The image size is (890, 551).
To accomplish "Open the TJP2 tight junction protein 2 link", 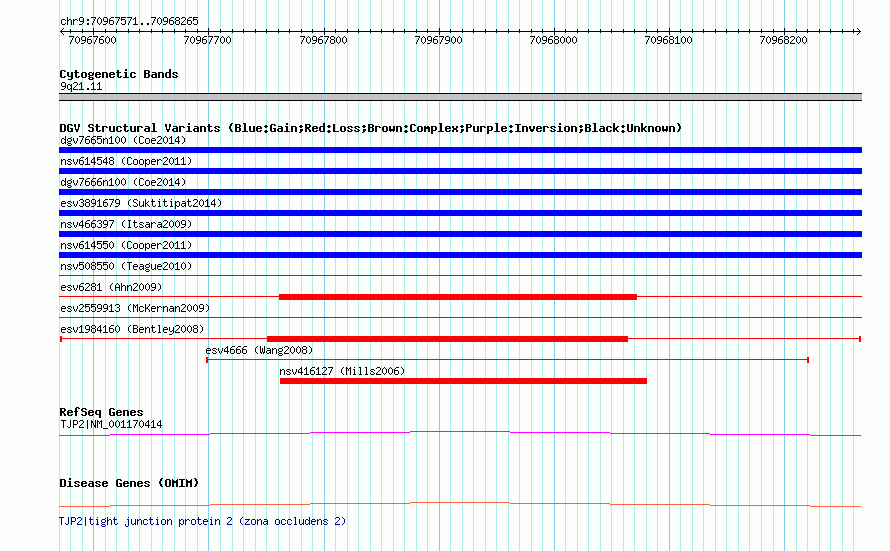I will (203, 521).
